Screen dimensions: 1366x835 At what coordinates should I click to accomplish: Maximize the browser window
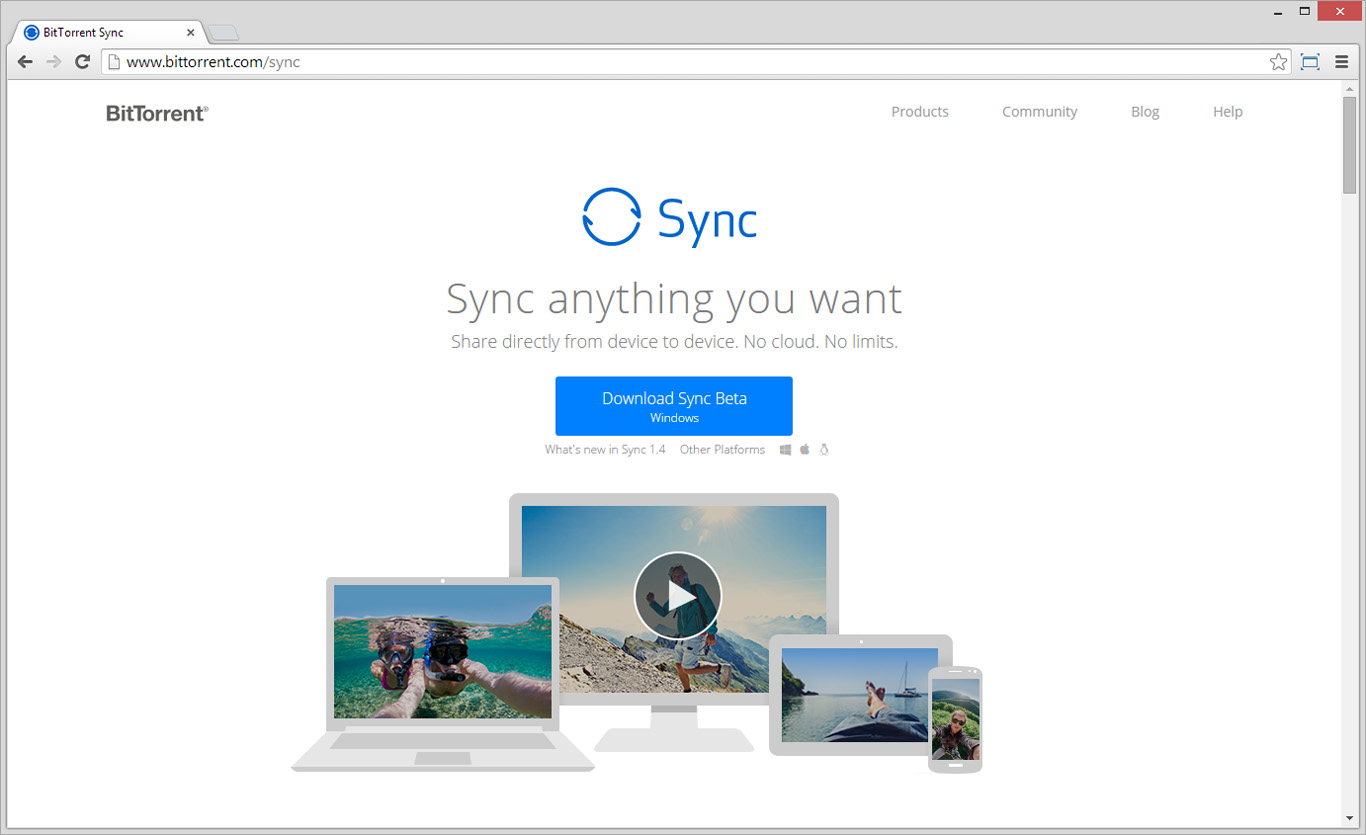(1304, 12)
